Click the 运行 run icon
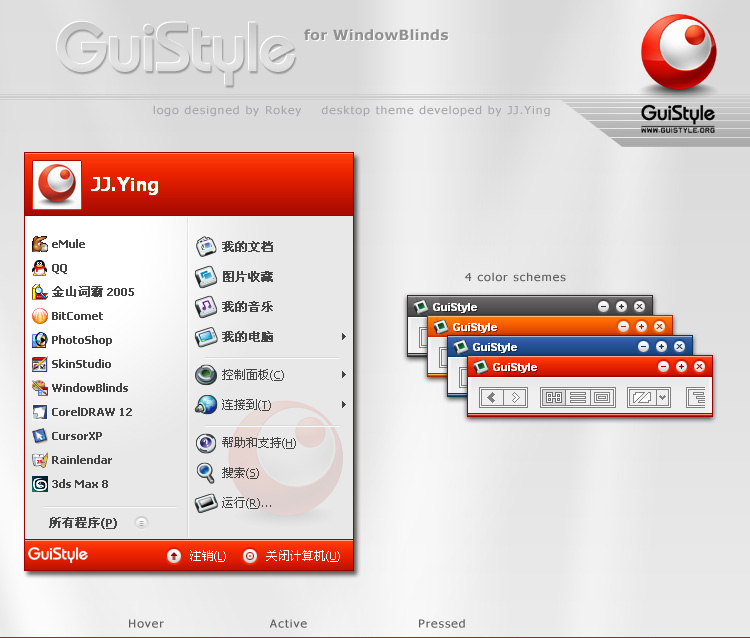The image size is (750, 638). coord(206,503)
